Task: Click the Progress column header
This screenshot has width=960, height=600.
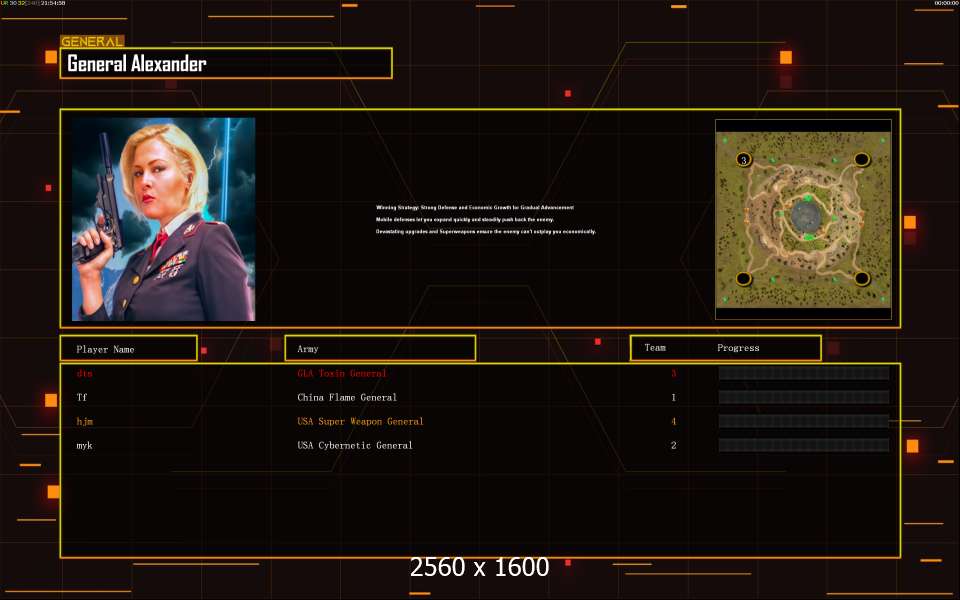Action: pos(738,348)
